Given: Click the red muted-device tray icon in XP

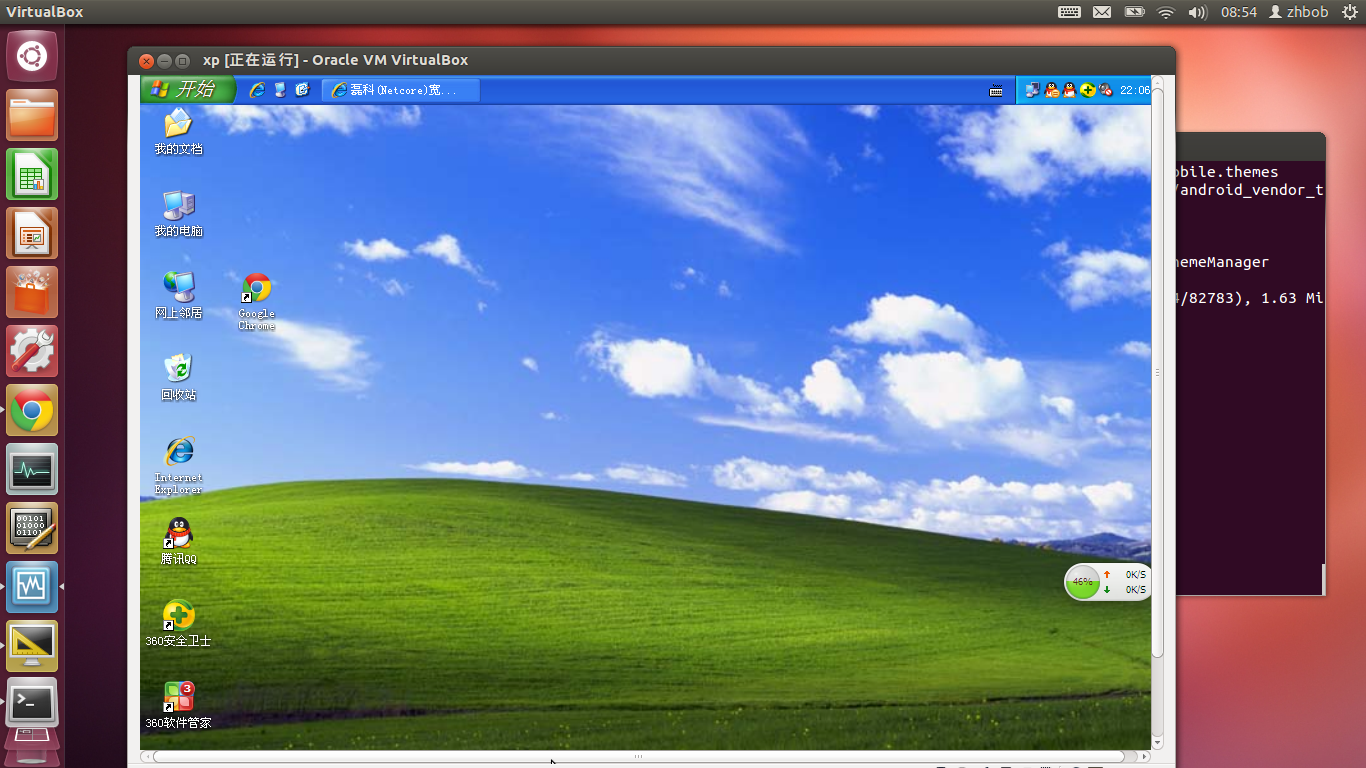Looking at the screenshot, I should coord(1105,90).
